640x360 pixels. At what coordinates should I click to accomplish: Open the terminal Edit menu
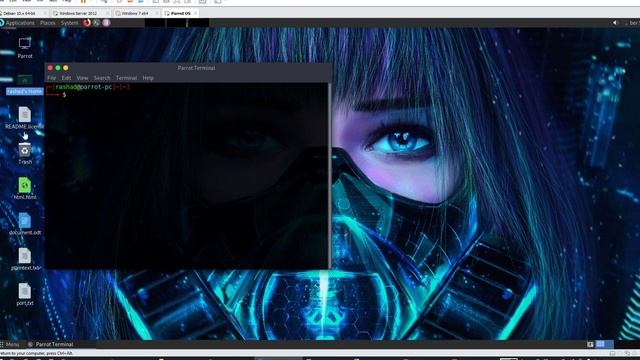click(x=66, y=78)
